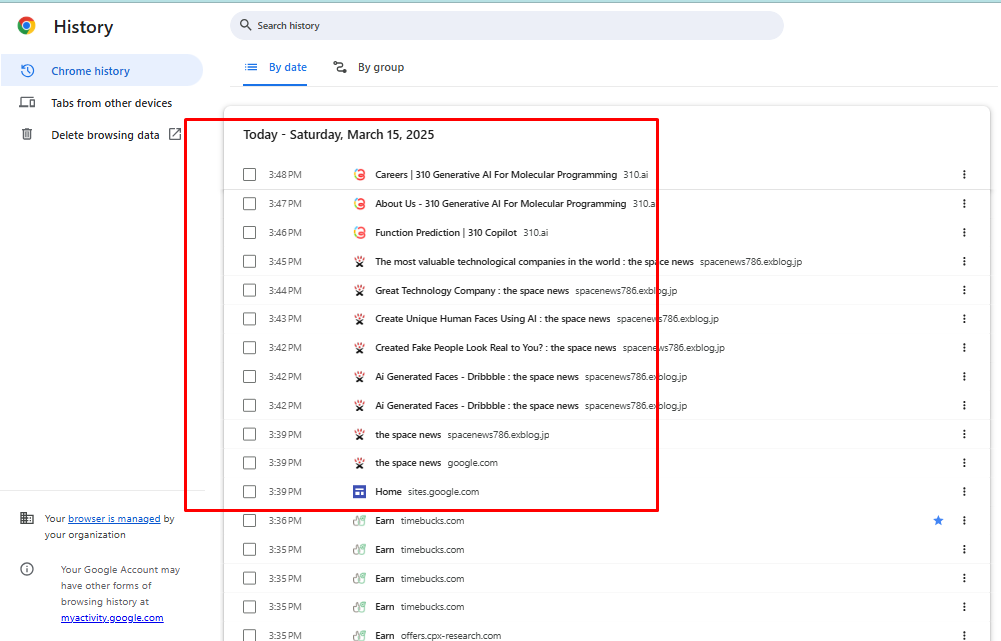Click the History page title
This screenshot has height=641, width=1001.
[84, 27]
